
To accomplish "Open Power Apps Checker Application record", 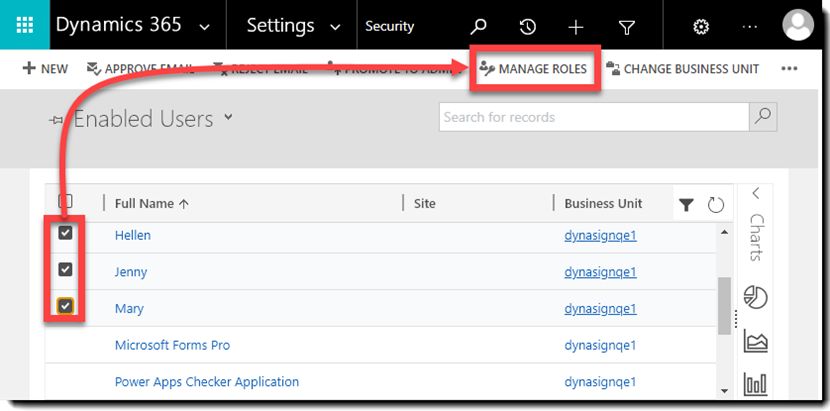I will (x=207, y=382).
